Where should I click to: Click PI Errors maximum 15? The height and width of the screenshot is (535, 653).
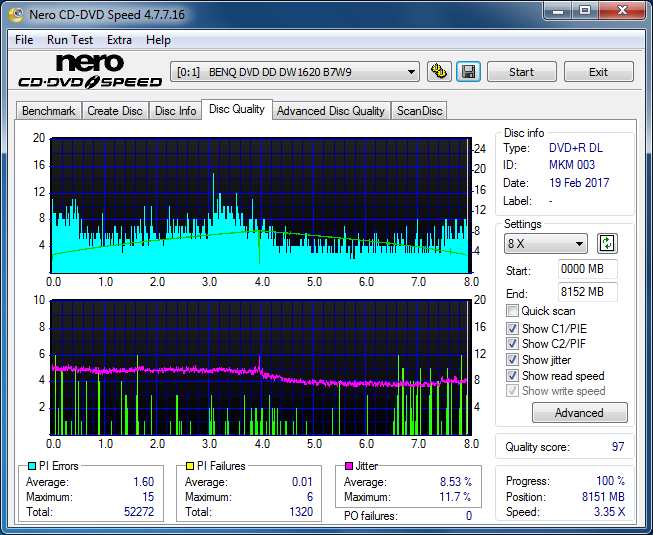(x=148, y=497)
